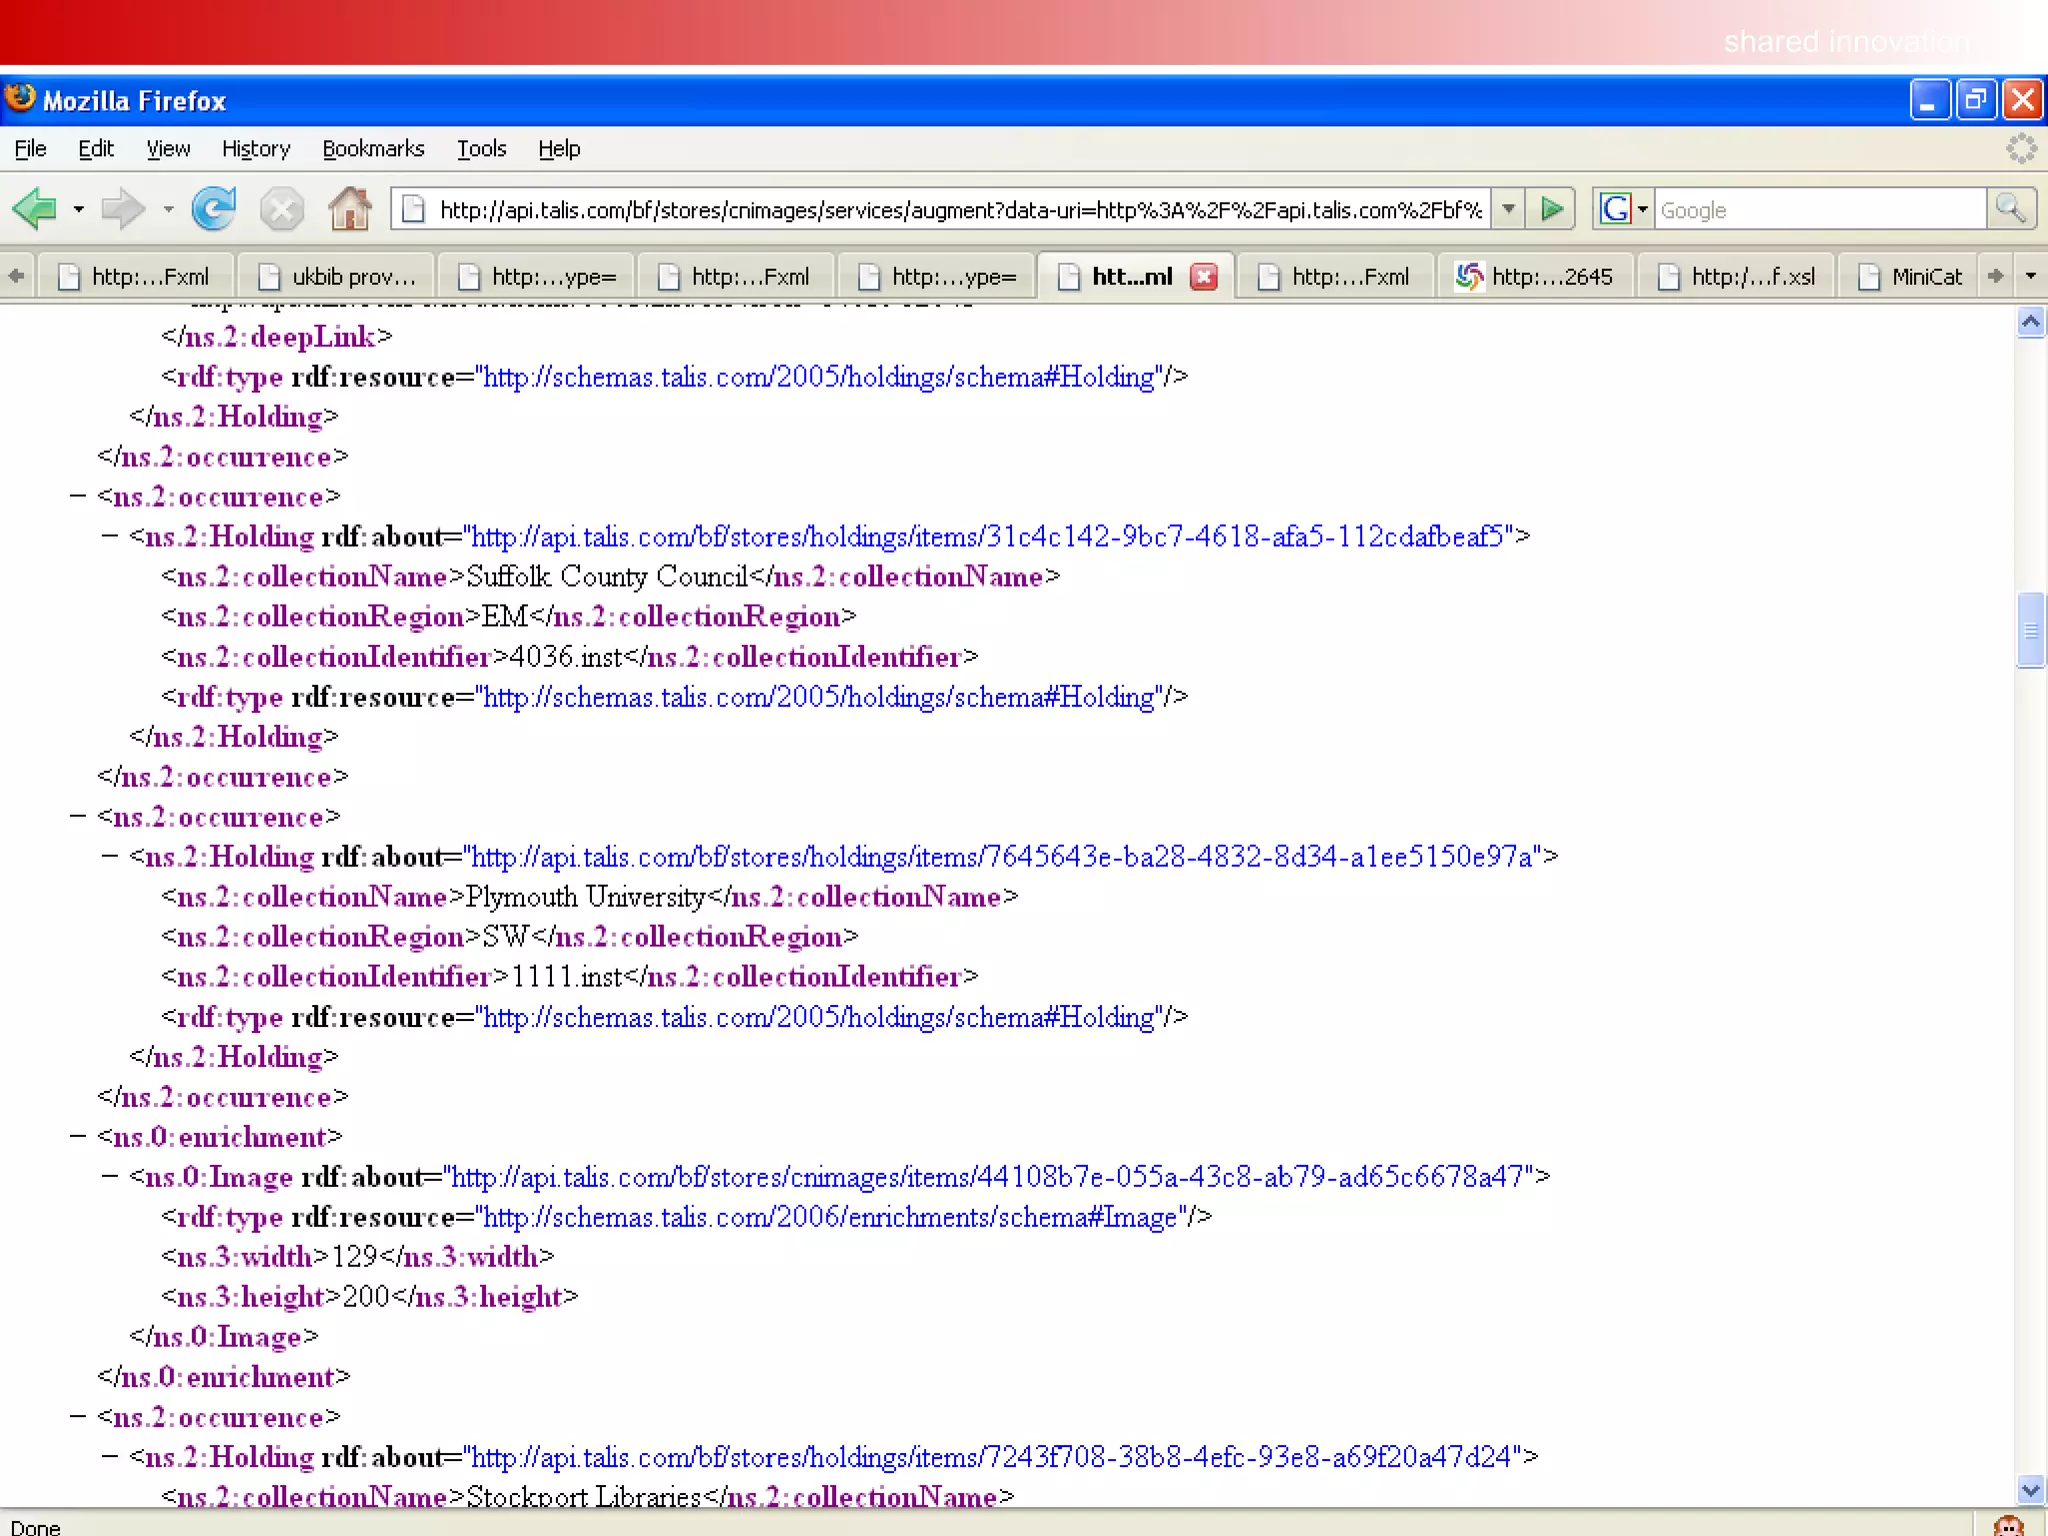This screenshot has height=1536, width=2048.
Task: Select the ukbib prov... tab
Action: click(x=337, y=277)
